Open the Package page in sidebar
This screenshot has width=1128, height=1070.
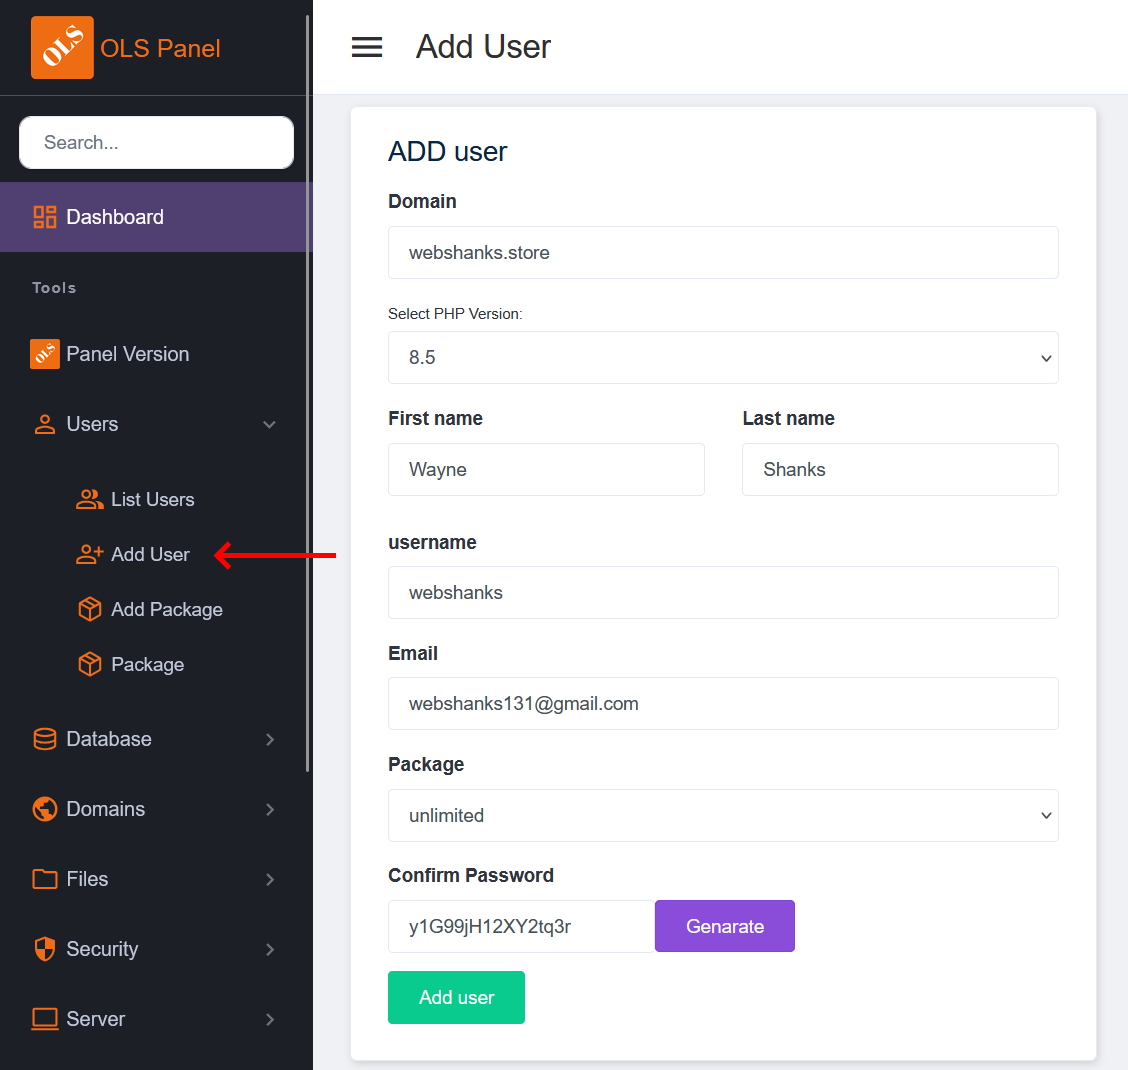[147, 664]
